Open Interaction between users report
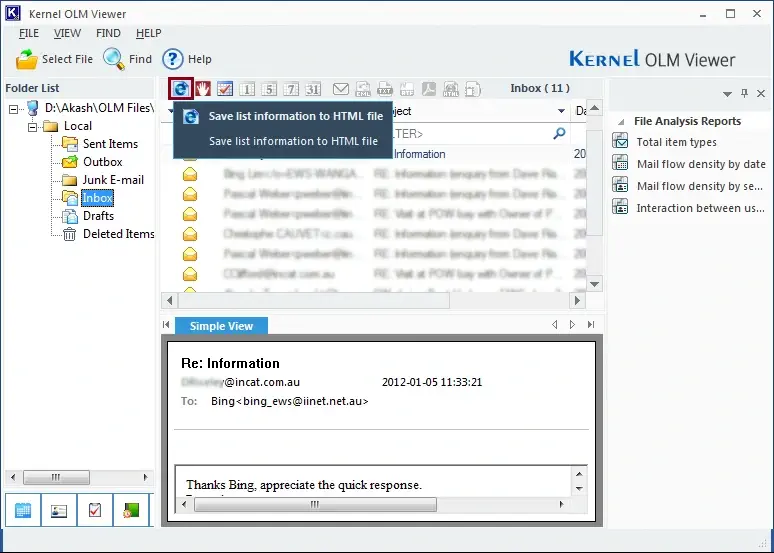774x553 pixels. pyautogui.click(x=700, y=208)
